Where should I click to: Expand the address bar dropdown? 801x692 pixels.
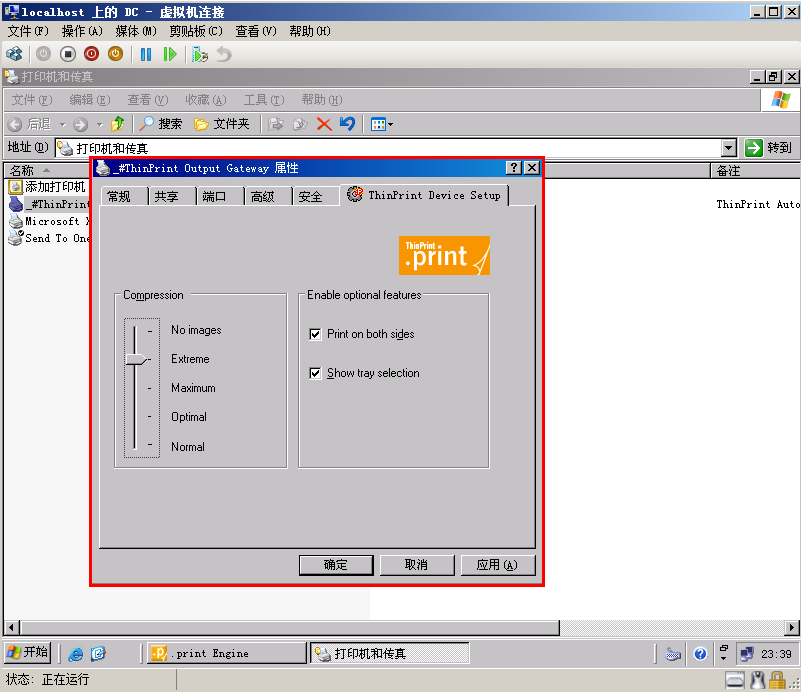pos(729,148)
